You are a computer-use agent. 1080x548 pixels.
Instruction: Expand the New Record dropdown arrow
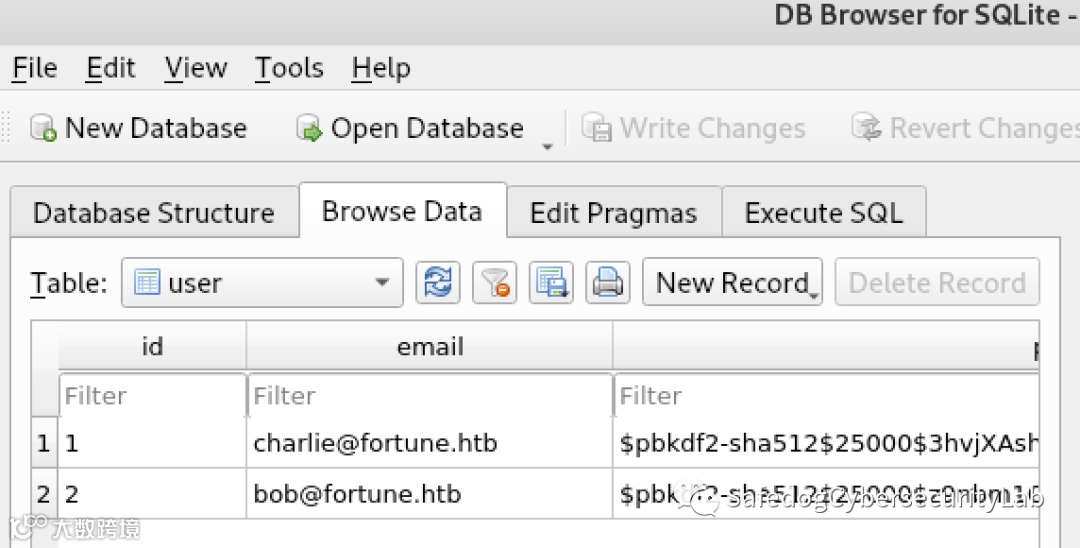pyautogui.click(x=813, y=294)
